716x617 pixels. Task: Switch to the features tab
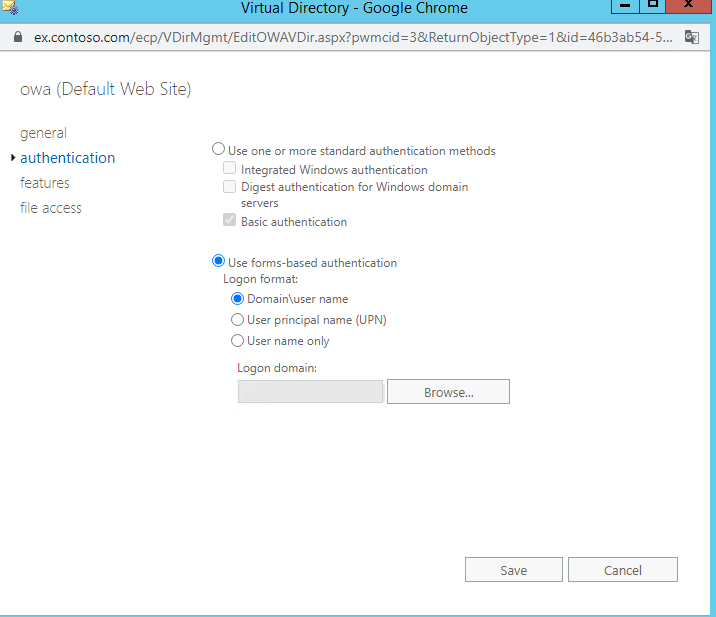(45, 183)
